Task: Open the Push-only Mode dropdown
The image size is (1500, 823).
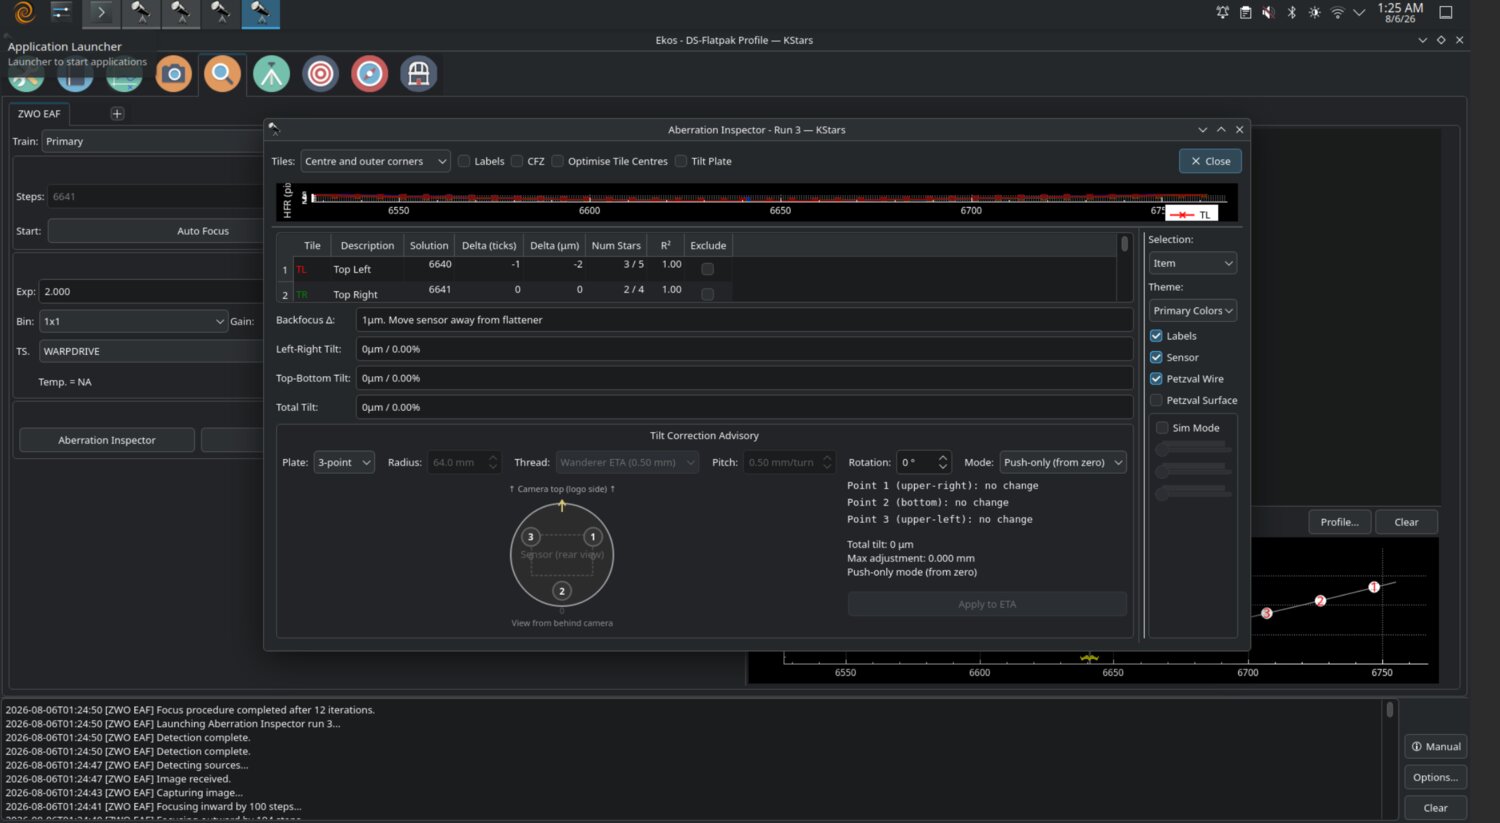Action: point(1063,462)
